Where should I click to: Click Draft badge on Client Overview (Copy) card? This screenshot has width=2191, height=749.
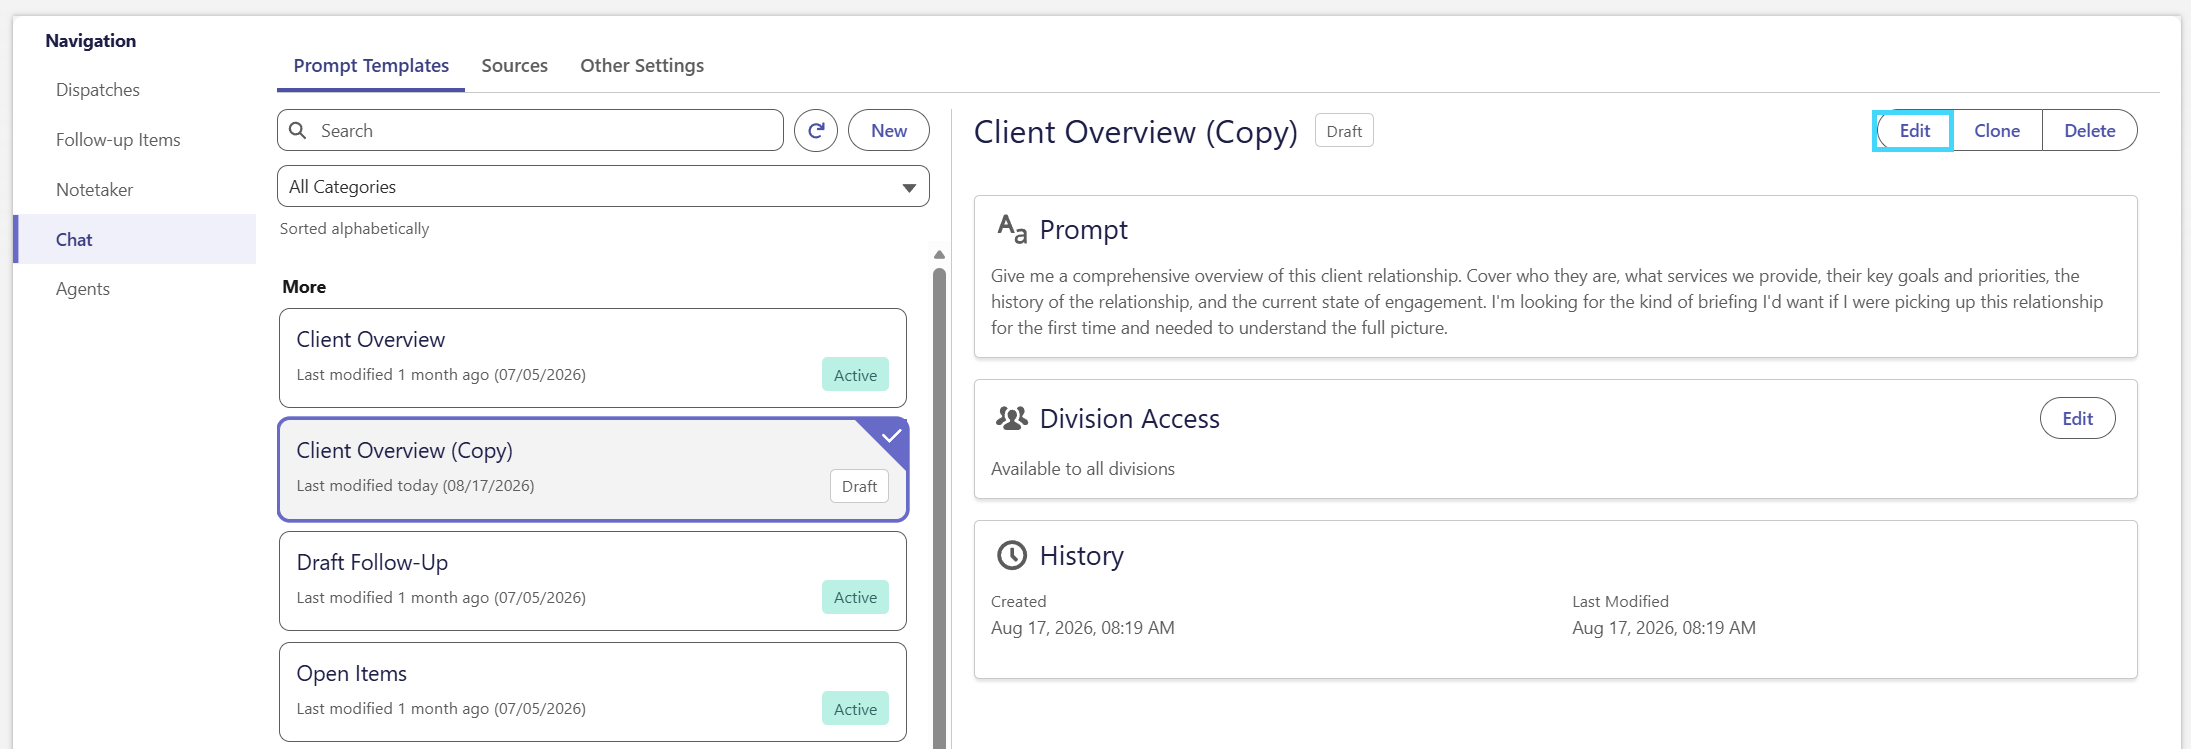[859, 486]
